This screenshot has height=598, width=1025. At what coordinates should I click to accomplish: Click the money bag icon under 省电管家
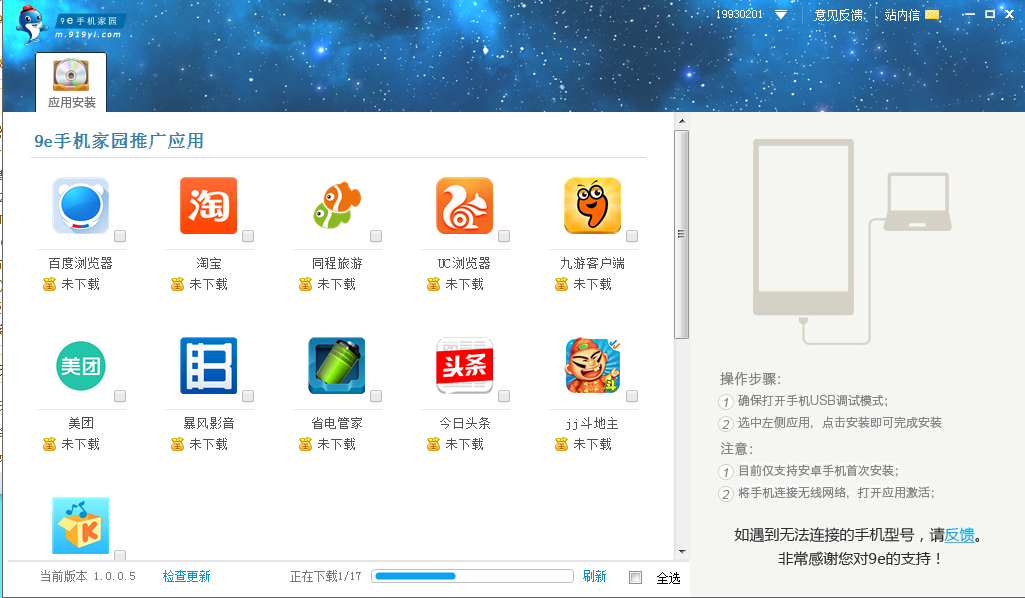click(305, 444)
